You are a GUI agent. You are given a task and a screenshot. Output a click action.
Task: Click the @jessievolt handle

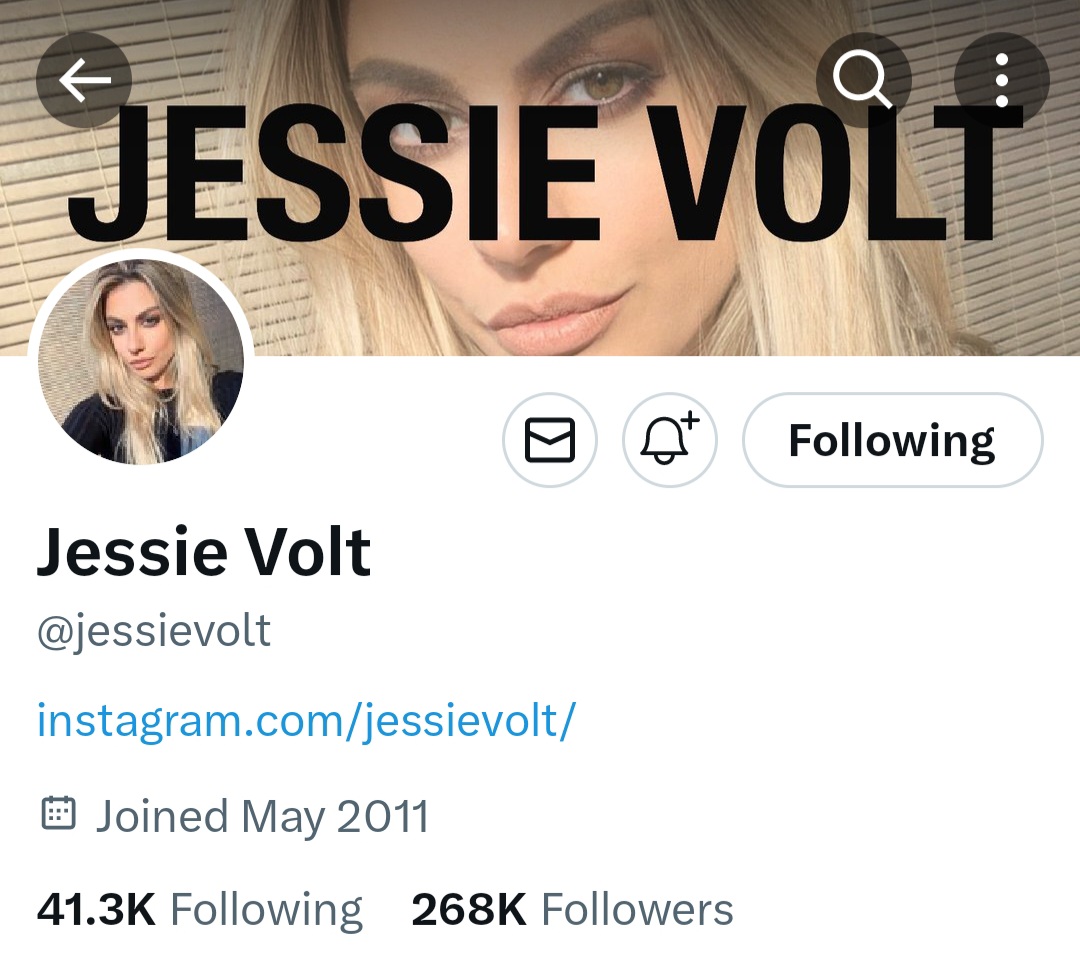[154, 631]
